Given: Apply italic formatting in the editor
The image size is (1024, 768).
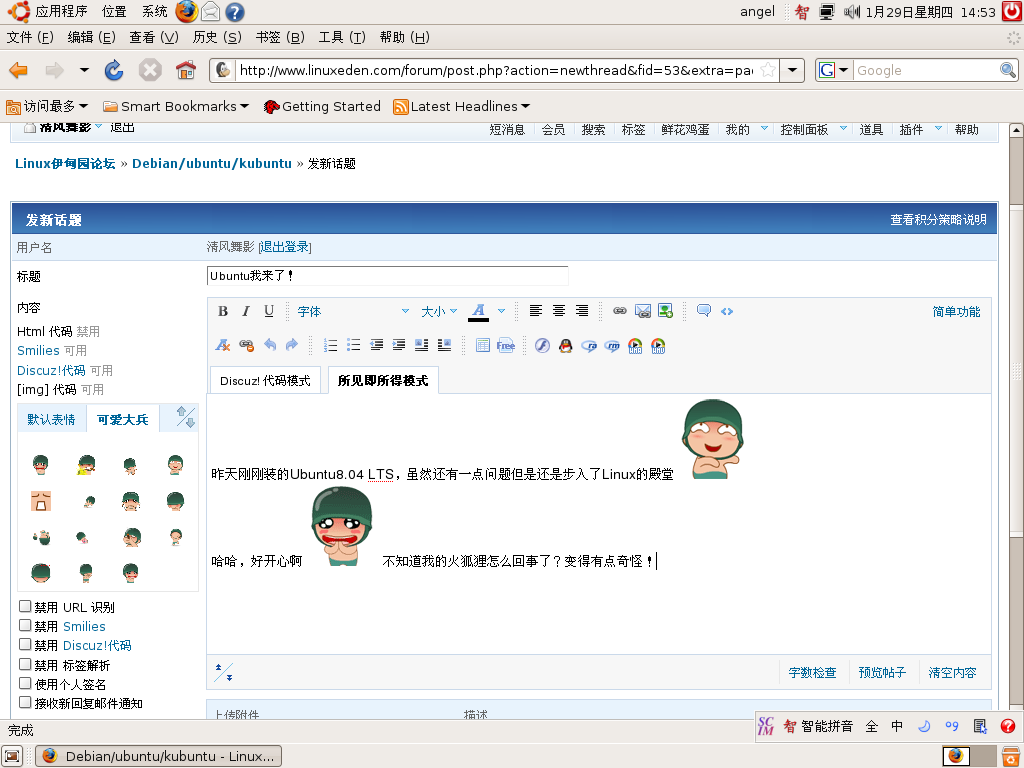Looking at the screenshot, I should coord(246,312).
